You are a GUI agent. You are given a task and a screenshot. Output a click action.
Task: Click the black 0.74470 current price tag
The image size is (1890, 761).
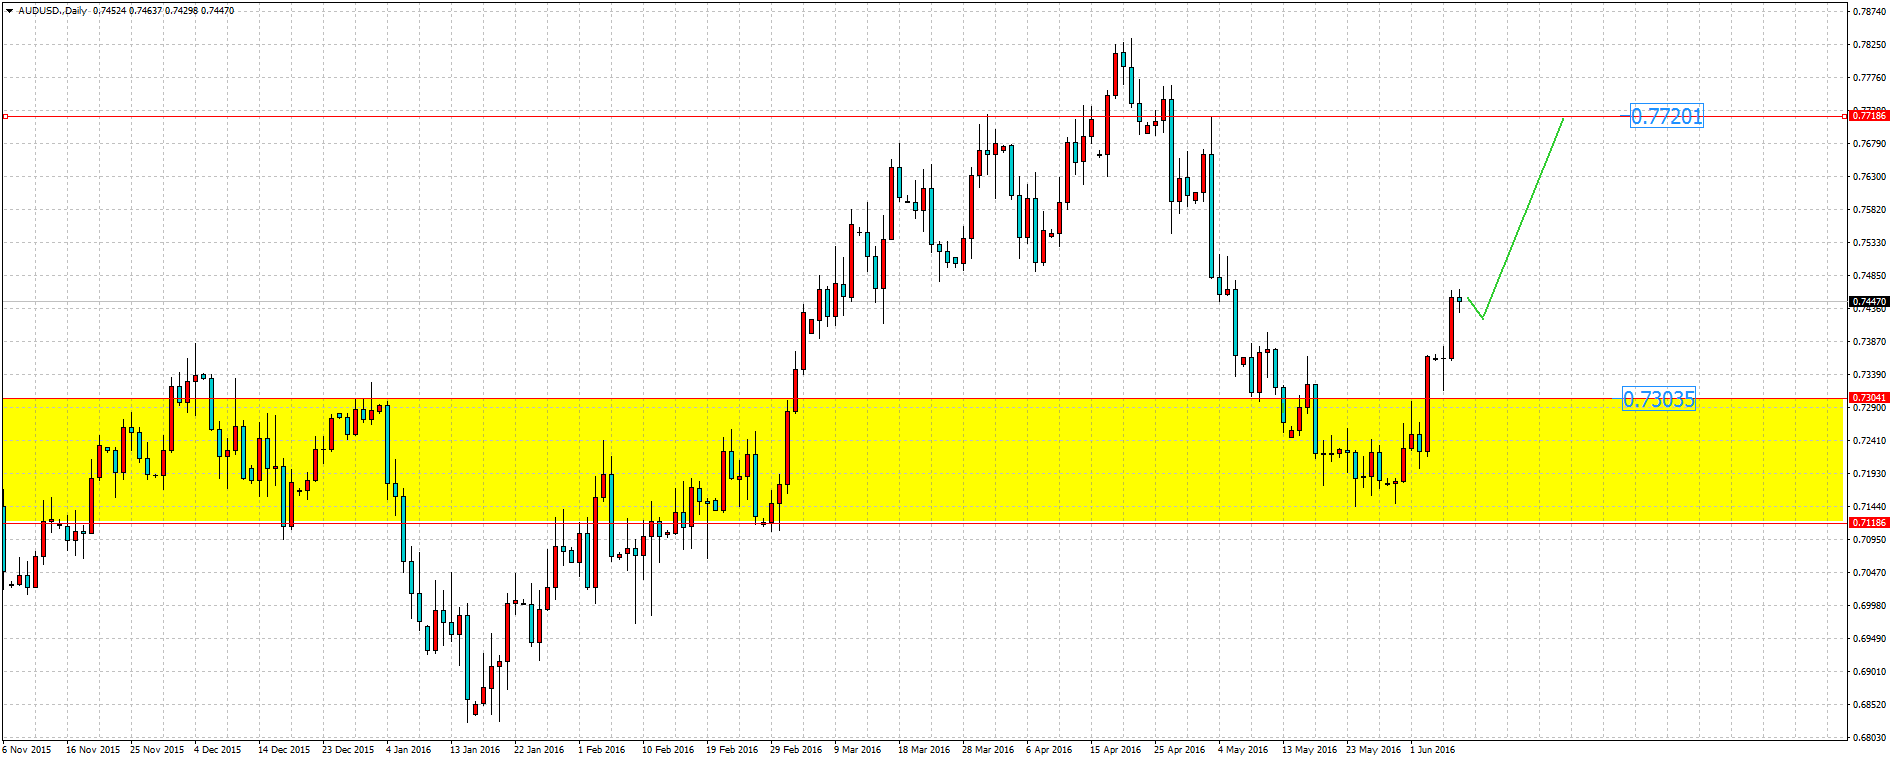pyautogui.click(x=1868, y=302)
